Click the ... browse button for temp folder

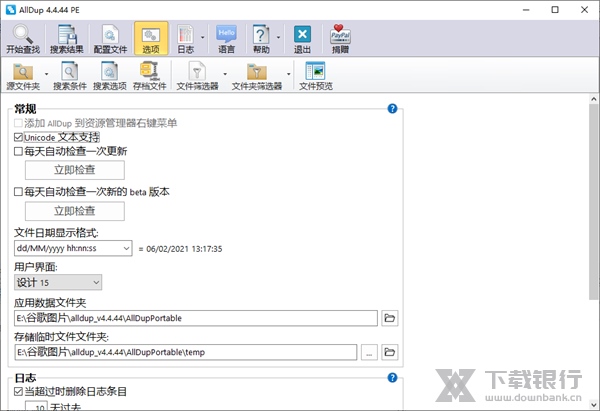pyautogui.click(x=369, y=352)
